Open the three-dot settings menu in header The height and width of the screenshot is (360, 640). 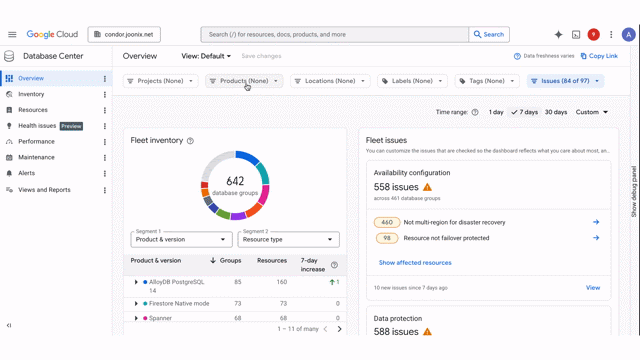(x=611, y=35)
